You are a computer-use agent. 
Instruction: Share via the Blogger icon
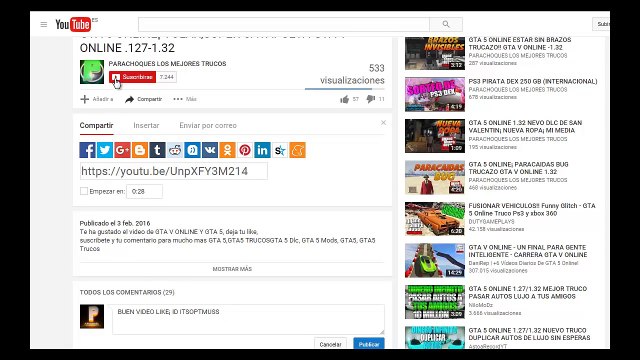coord(140,150)
